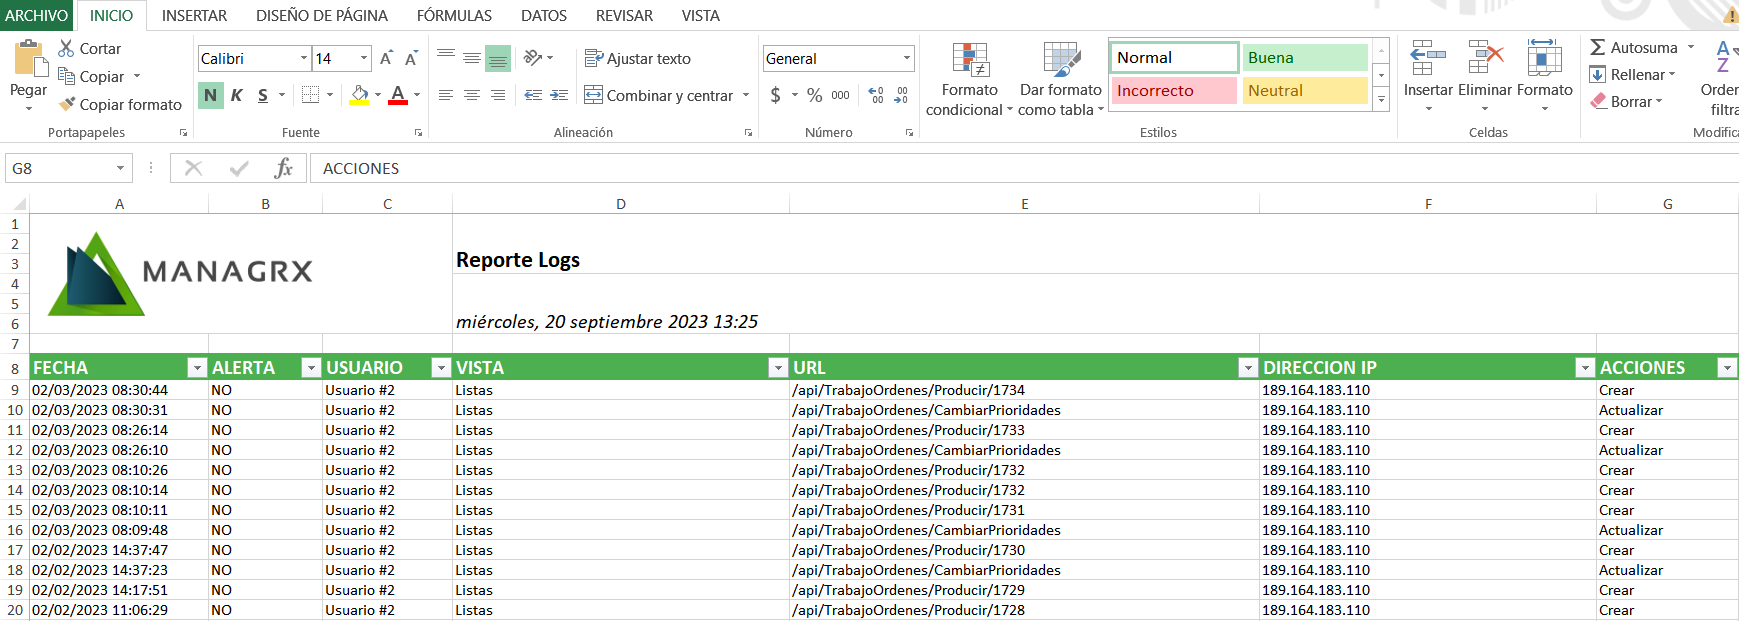The image size is (1739, 621).
Task: Click the insert function fx icon
Action: 283,168
